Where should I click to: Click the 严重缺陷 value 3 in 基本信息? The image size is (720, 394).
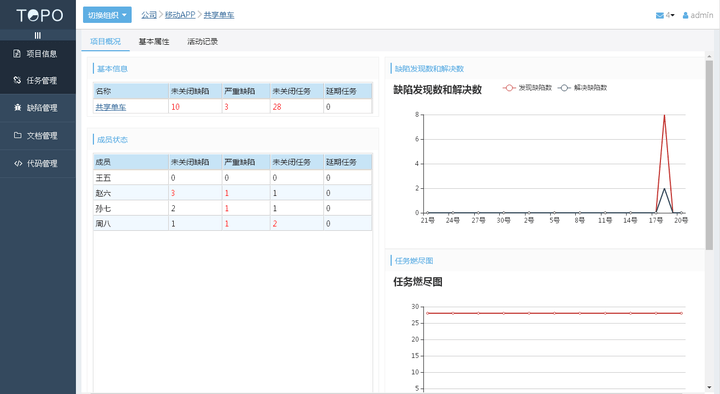tap(226, 107)
